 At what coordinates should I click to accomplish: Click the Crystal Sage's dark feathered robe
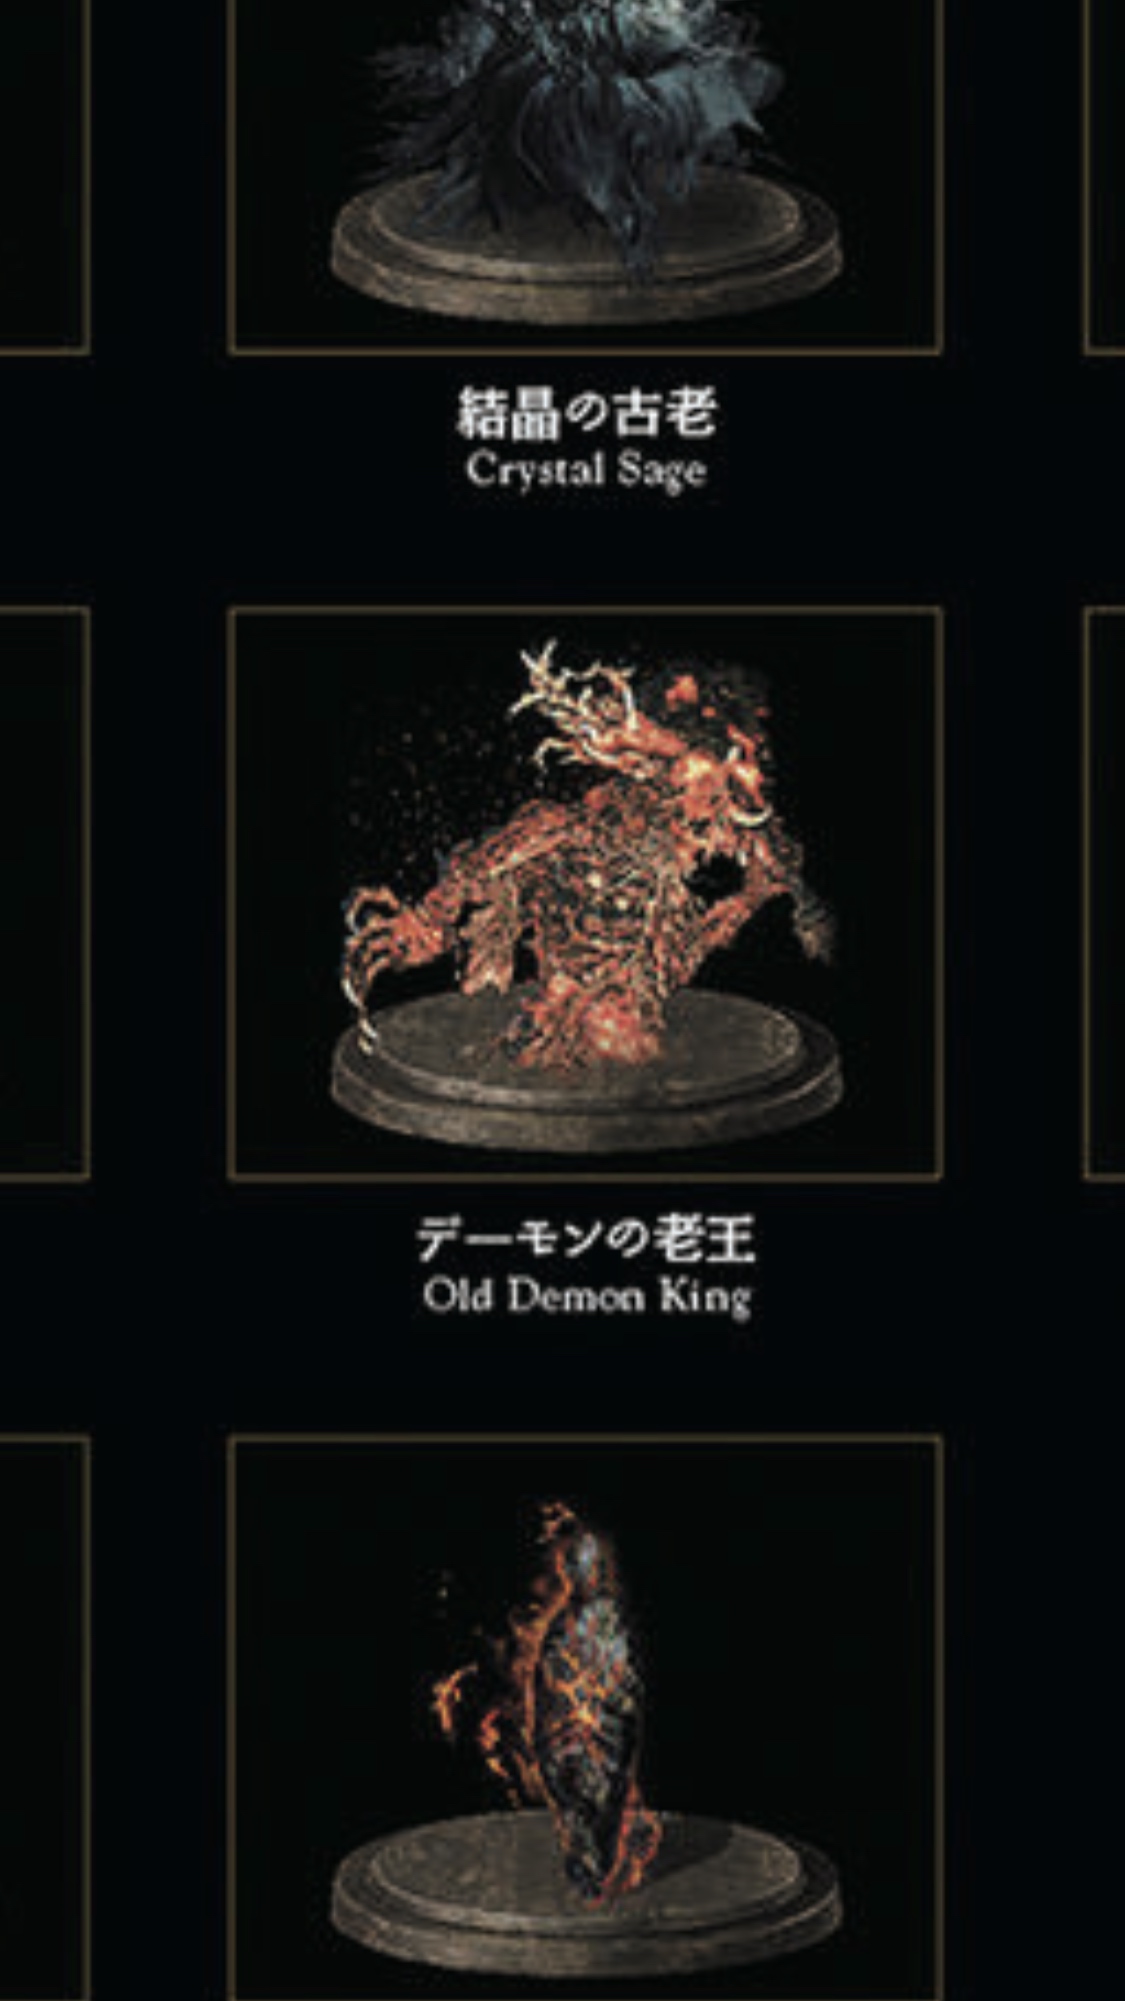tap(580, 100)
